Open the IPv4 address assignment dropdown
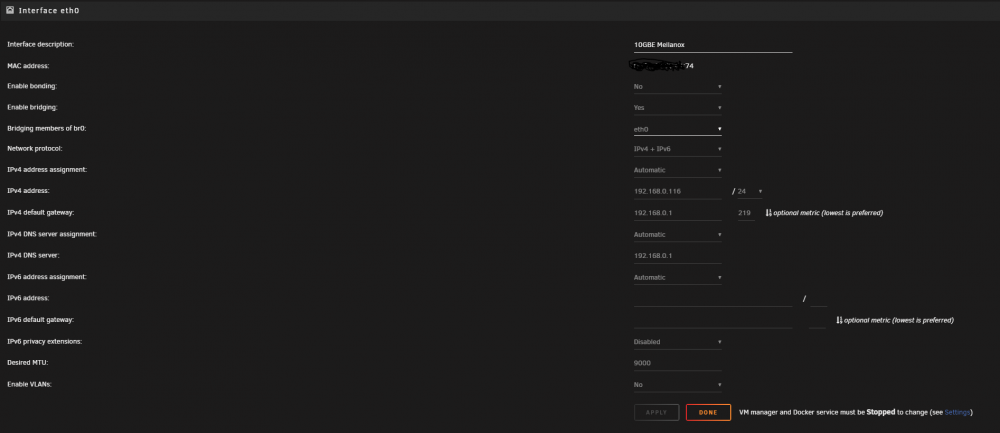Image resolution: width=1000 pixels, height=433 pixels. tap(677, 170)
